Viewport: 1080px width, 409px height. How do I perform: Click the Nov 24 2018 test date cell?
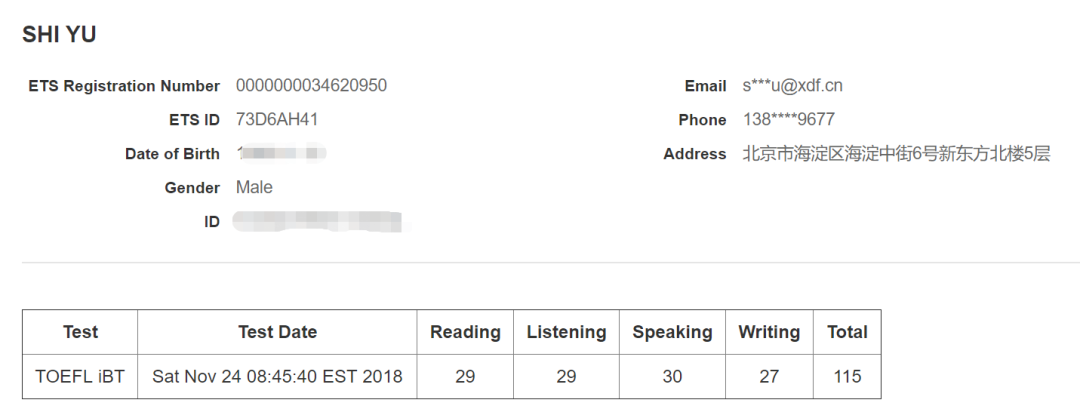[x=277, y=377]
